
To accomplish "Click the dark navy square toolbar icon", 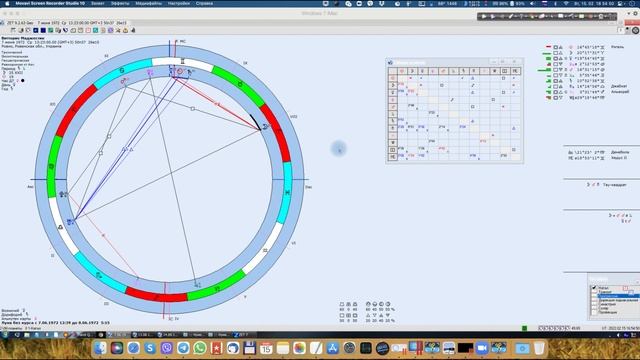I will (43, 30).
